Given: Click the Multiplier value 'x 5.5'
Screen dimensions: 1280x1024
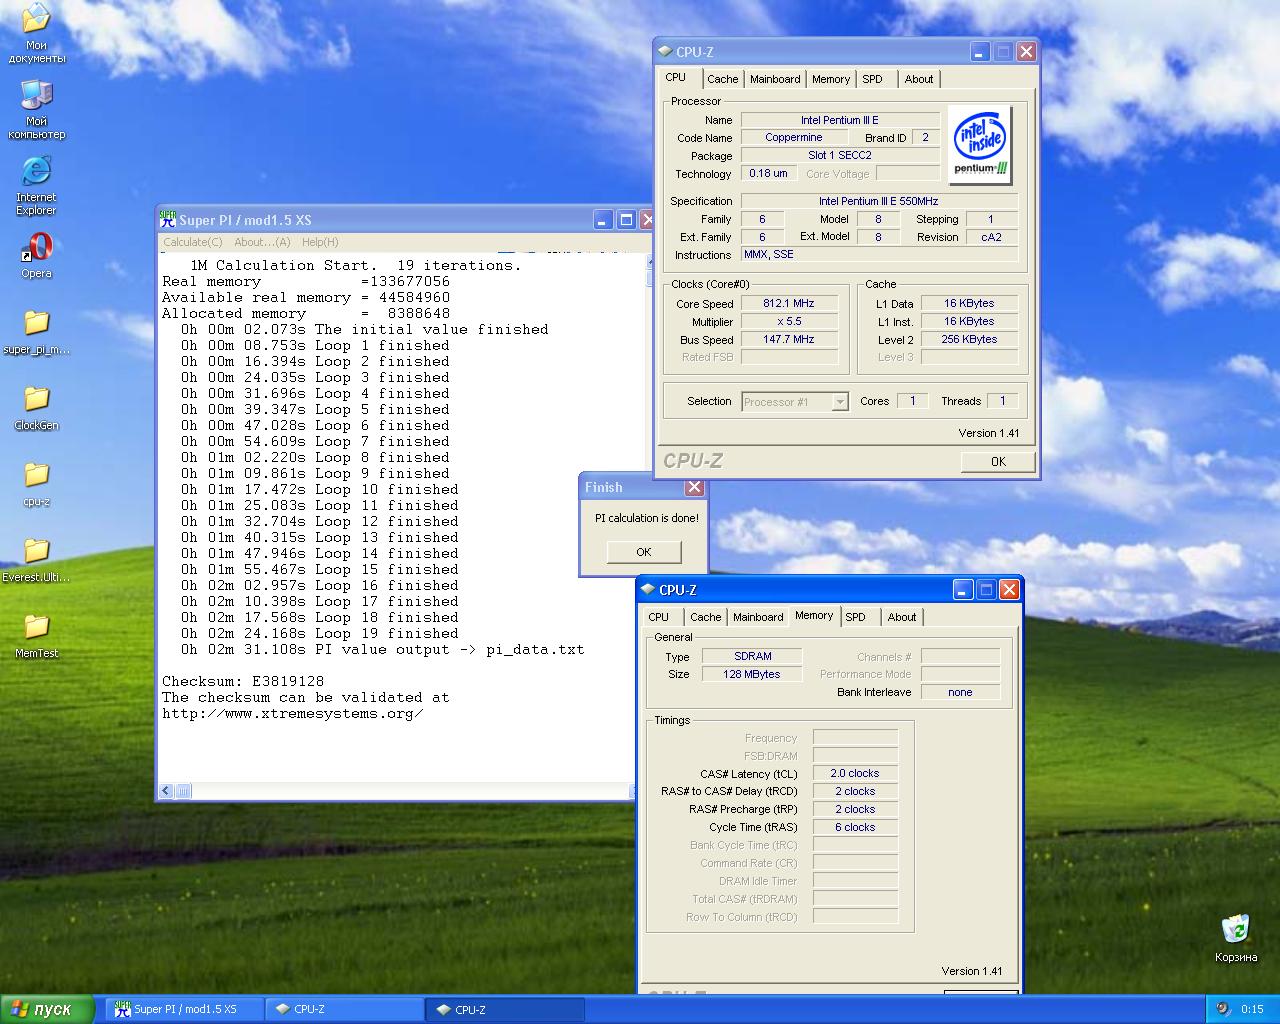Looking at the screenshot, I should (x=789, y=322).
